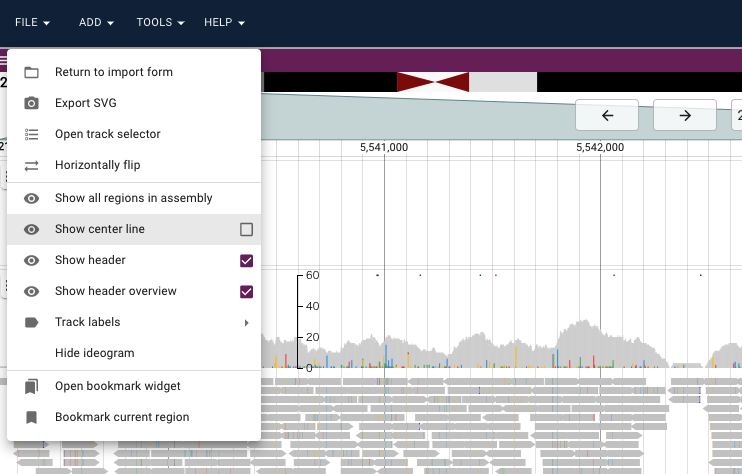Open the FILE menu
Screen dimensions: 742x474
(x=32, y=23)
